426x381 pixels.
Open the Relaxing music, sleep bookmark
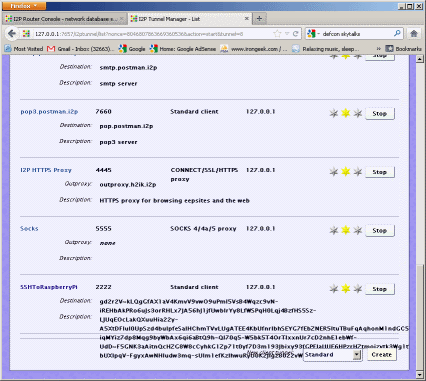tap(326, 49)
